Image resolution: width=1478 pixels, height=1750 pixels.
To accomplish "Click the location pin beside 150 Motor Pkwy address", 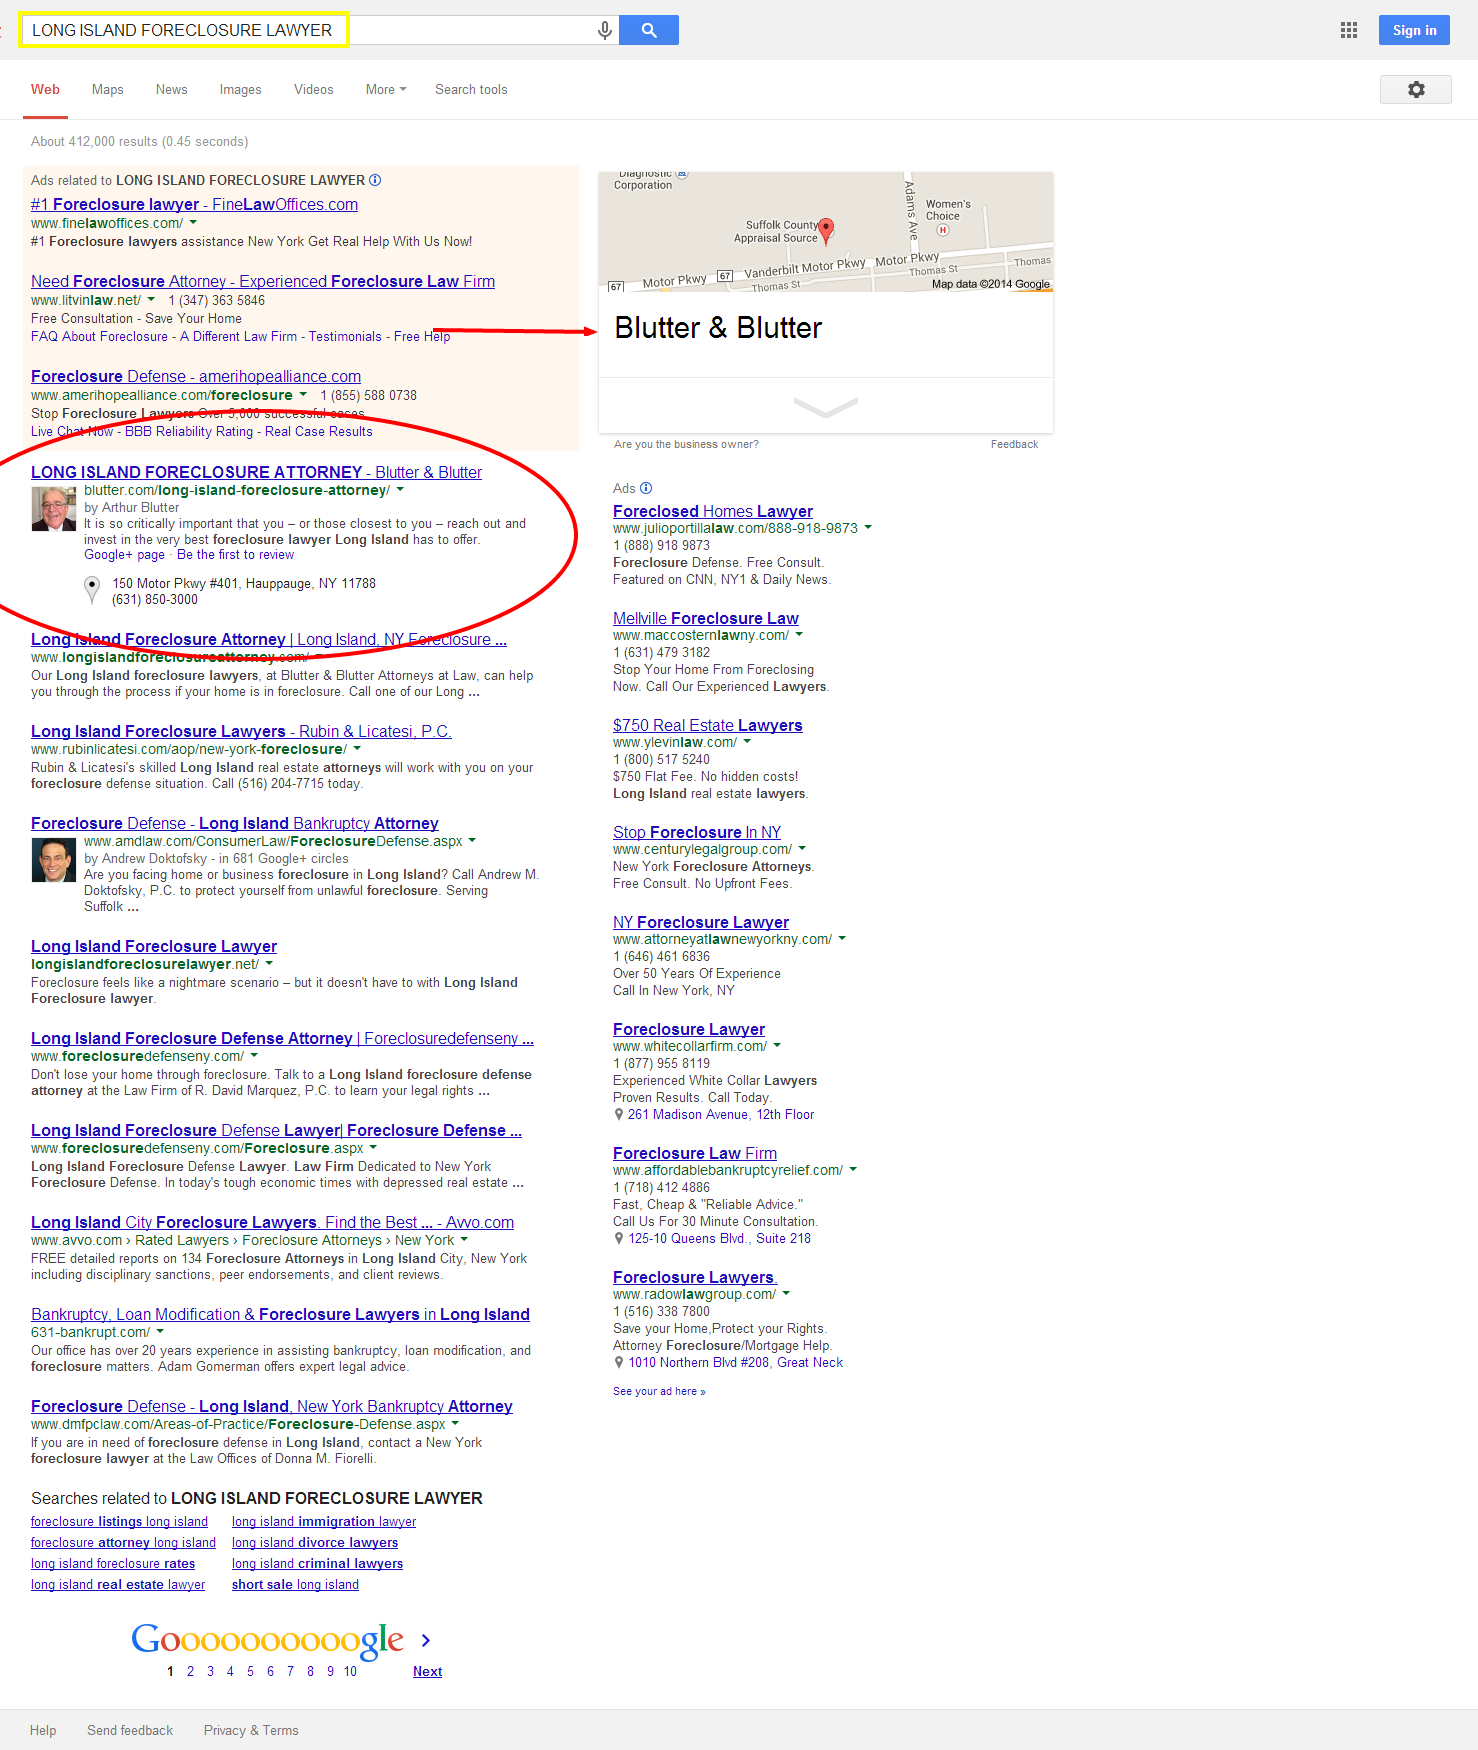I will click(x=92, y=590).
